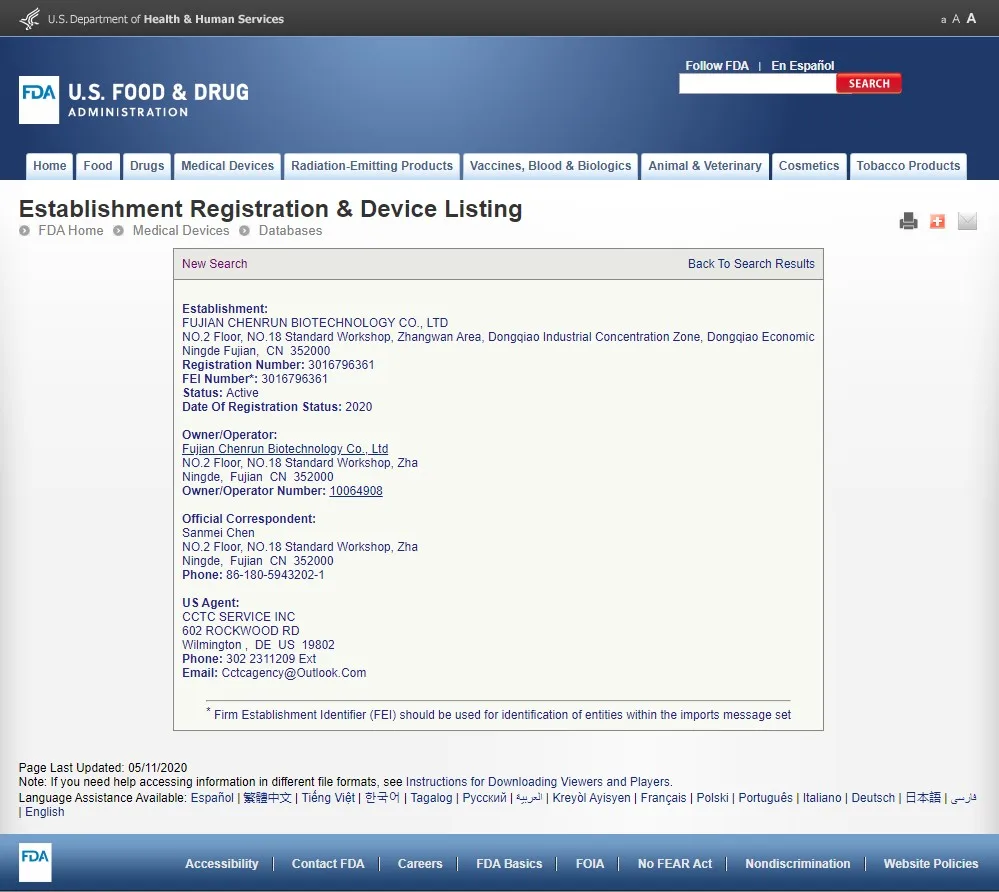Screen dimensions: 999x892
Task: Open Radiation-Emitting Products tab
Action: coord(372,166)
